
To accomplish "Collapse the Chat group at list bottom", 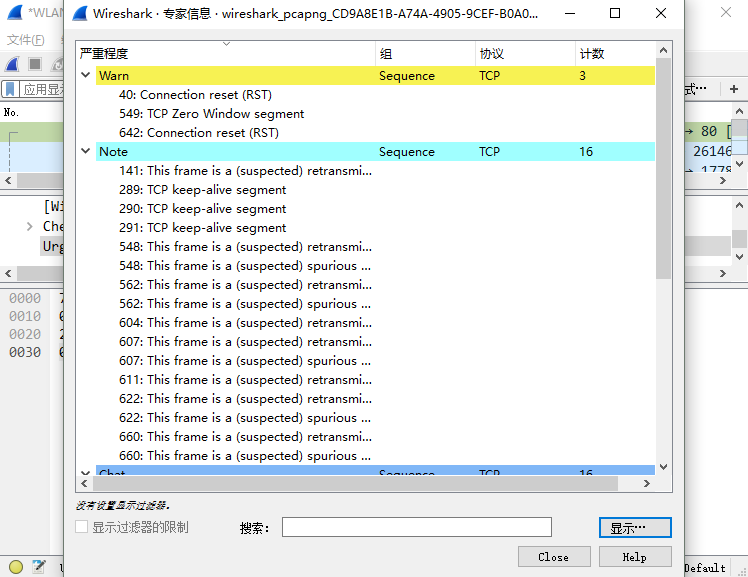I will coord(86,473).
